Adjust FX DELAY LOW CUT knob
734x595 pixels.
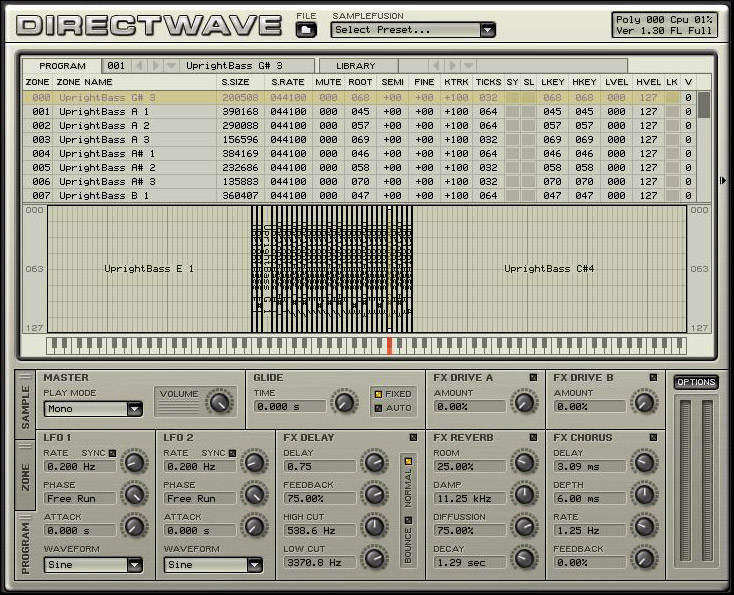click(374, 558)
